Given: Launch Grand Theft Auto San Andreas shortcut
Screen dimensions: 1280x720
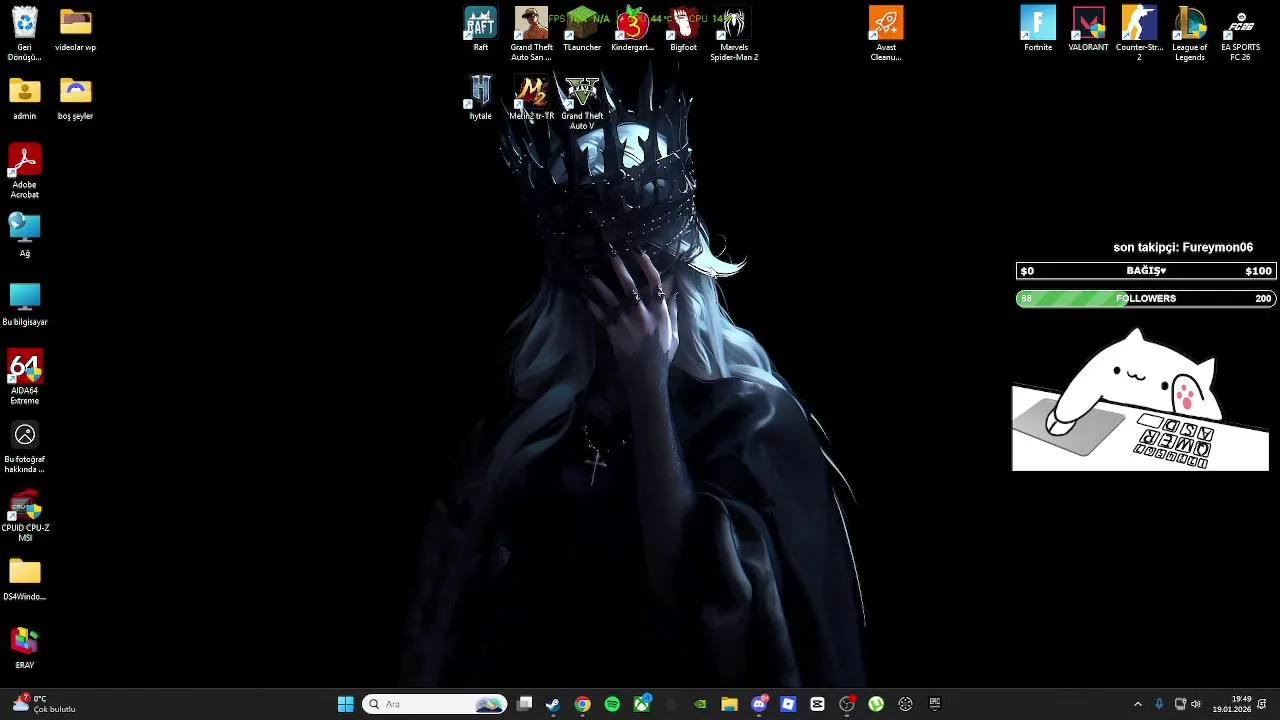Looking at the screenshot, I should click(x=531, y=34).
